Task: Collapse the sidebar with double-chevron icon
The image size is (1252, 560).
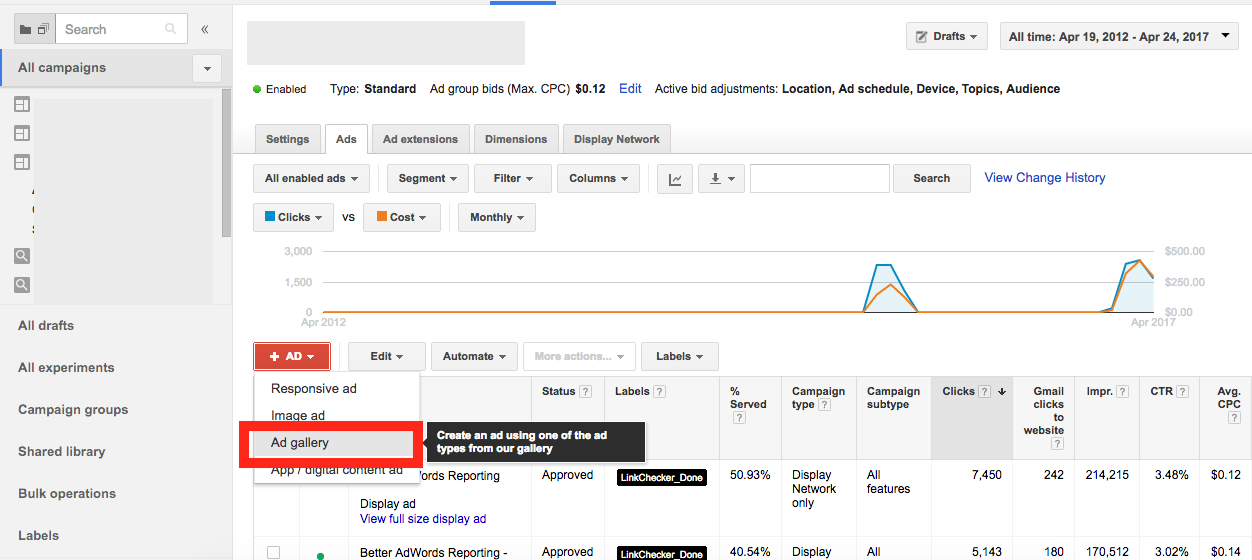Action: (x=205, y=29)
